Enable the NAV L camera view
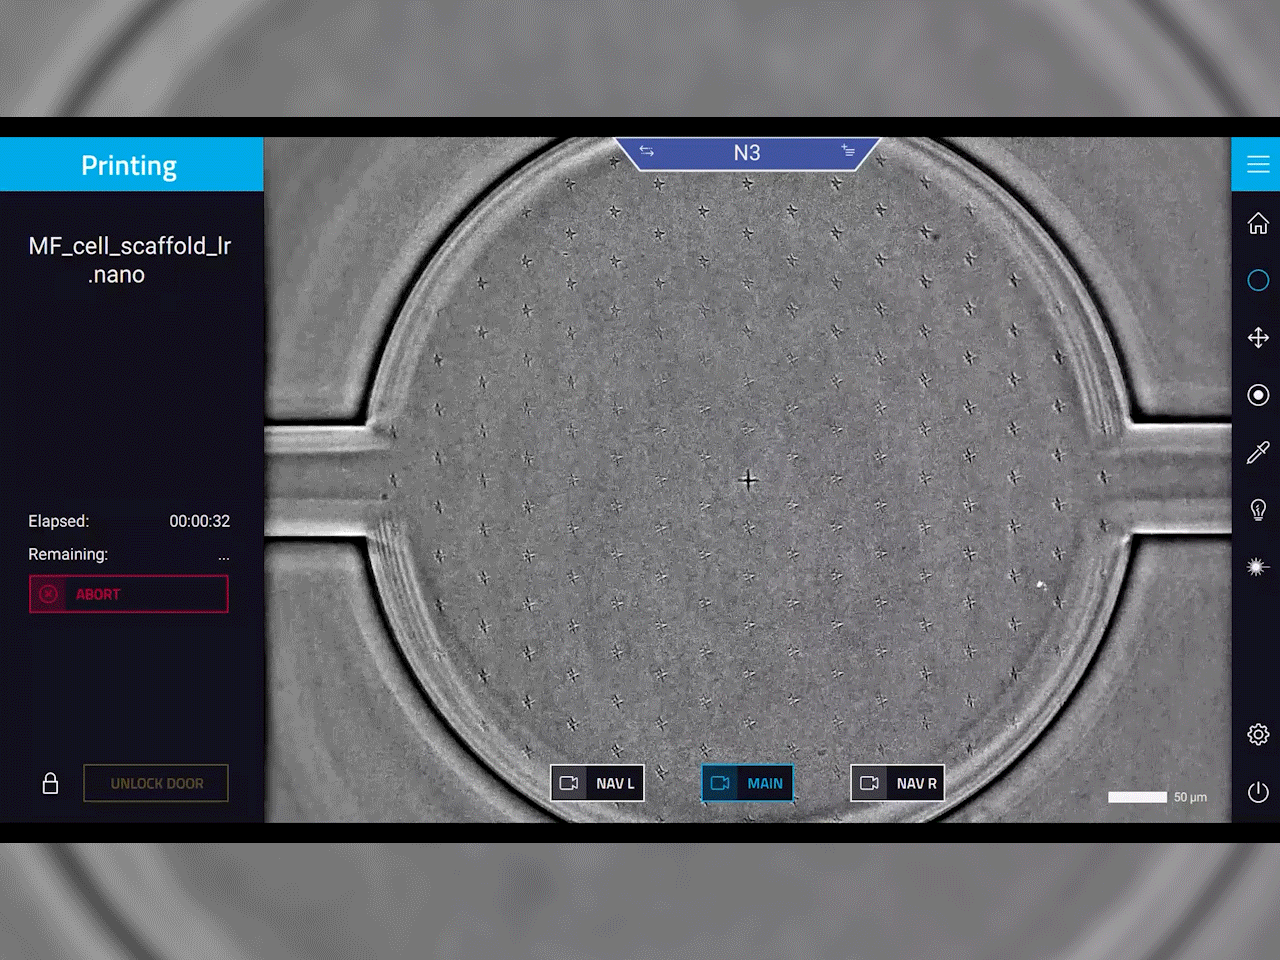Screen dimensions: 1280x960 tap(597, 783)
